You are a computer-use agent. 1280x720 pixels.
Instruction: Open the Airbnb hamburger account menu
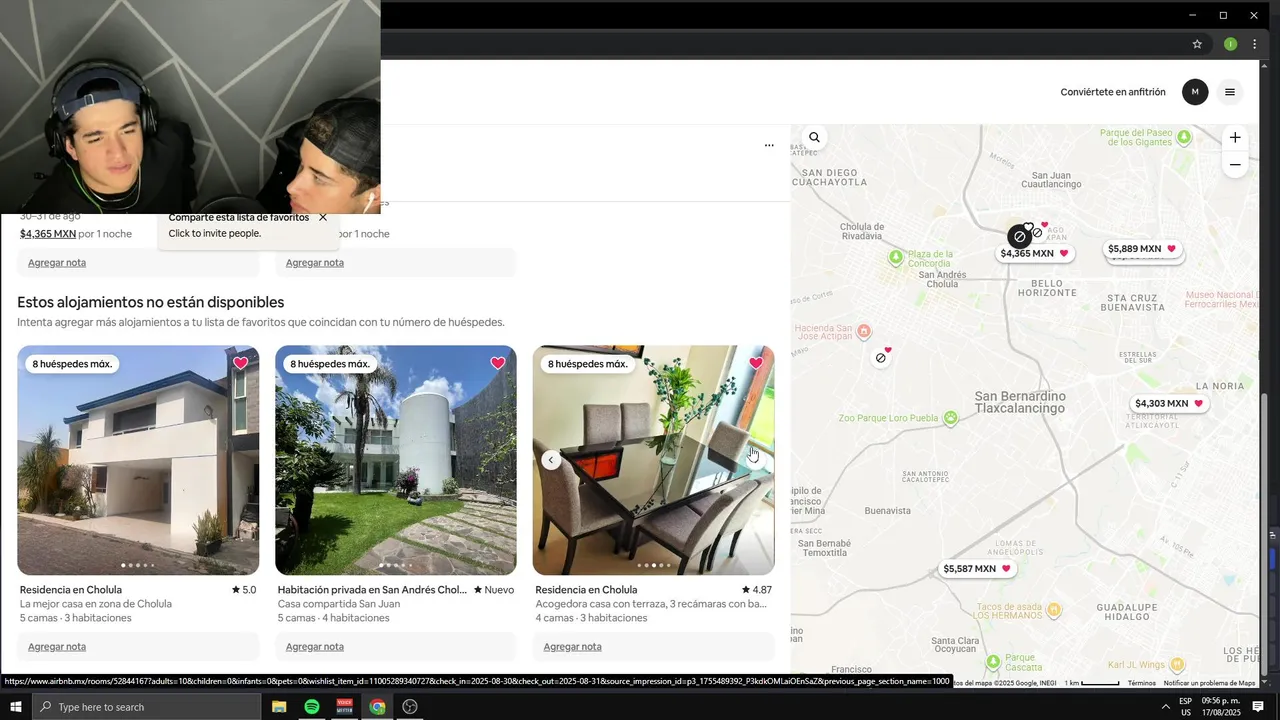1230,92
